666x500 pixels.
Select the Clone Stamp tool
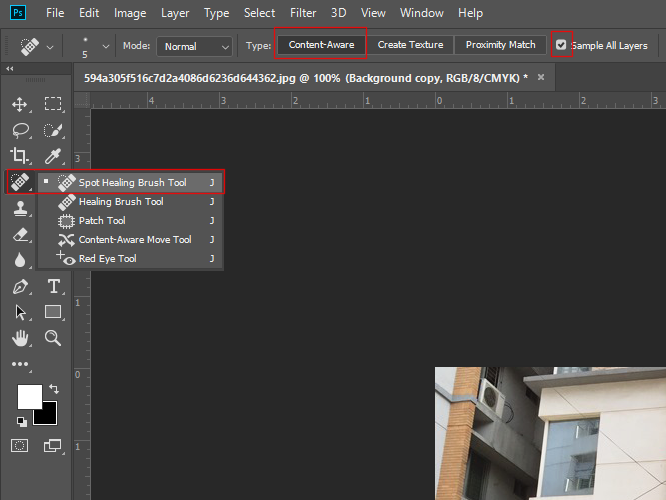[x=20, y=209]
